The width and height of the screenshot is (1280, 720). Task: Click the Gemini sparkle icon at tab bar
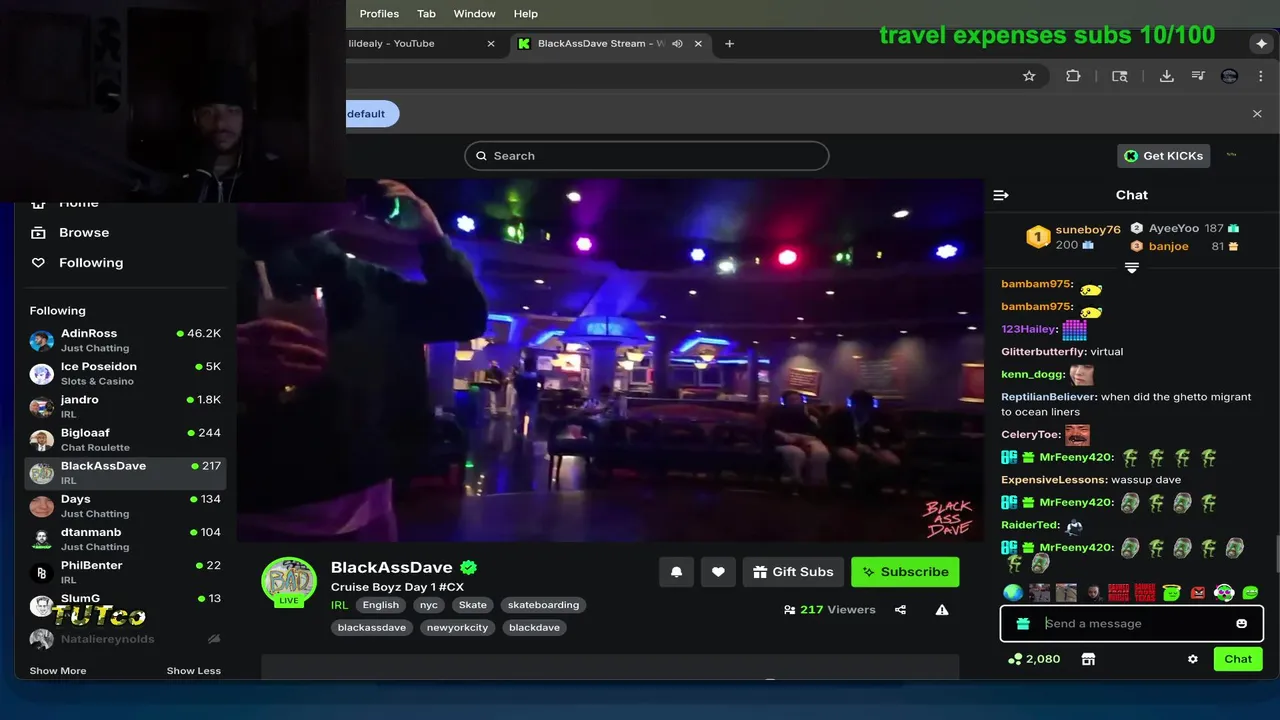pyautogui.click(x=1261, y=44)
